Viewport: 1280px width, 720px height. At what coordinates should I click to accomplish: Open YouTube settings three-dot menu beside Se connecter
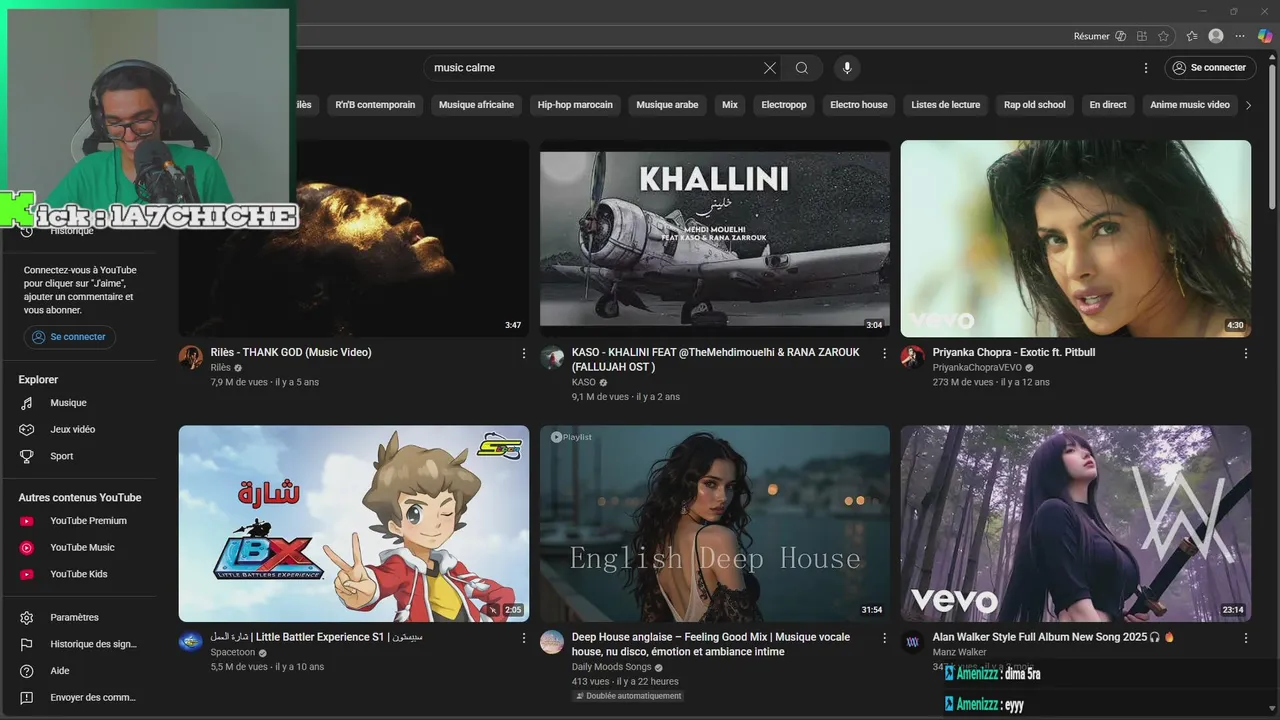pyautogui.click(x=1146, y=68)
